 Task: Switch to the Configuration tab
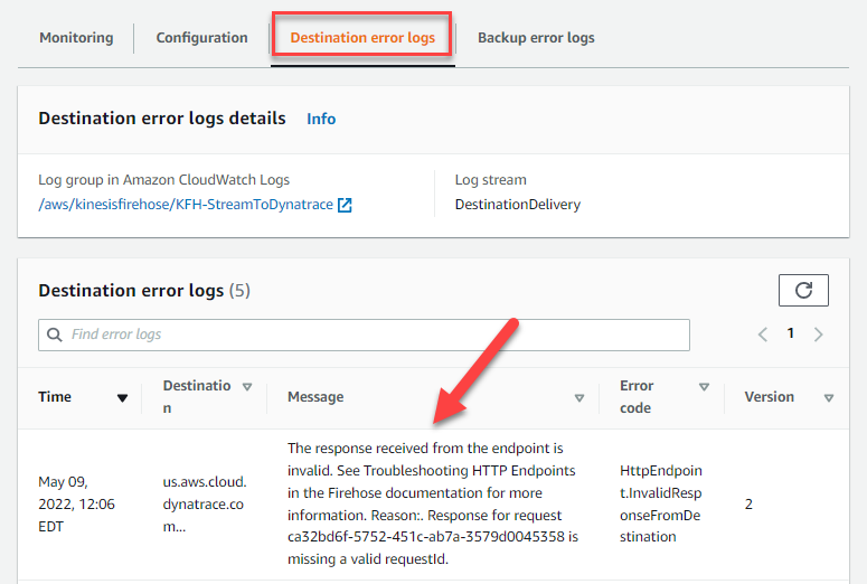click(x=200, y=37)
